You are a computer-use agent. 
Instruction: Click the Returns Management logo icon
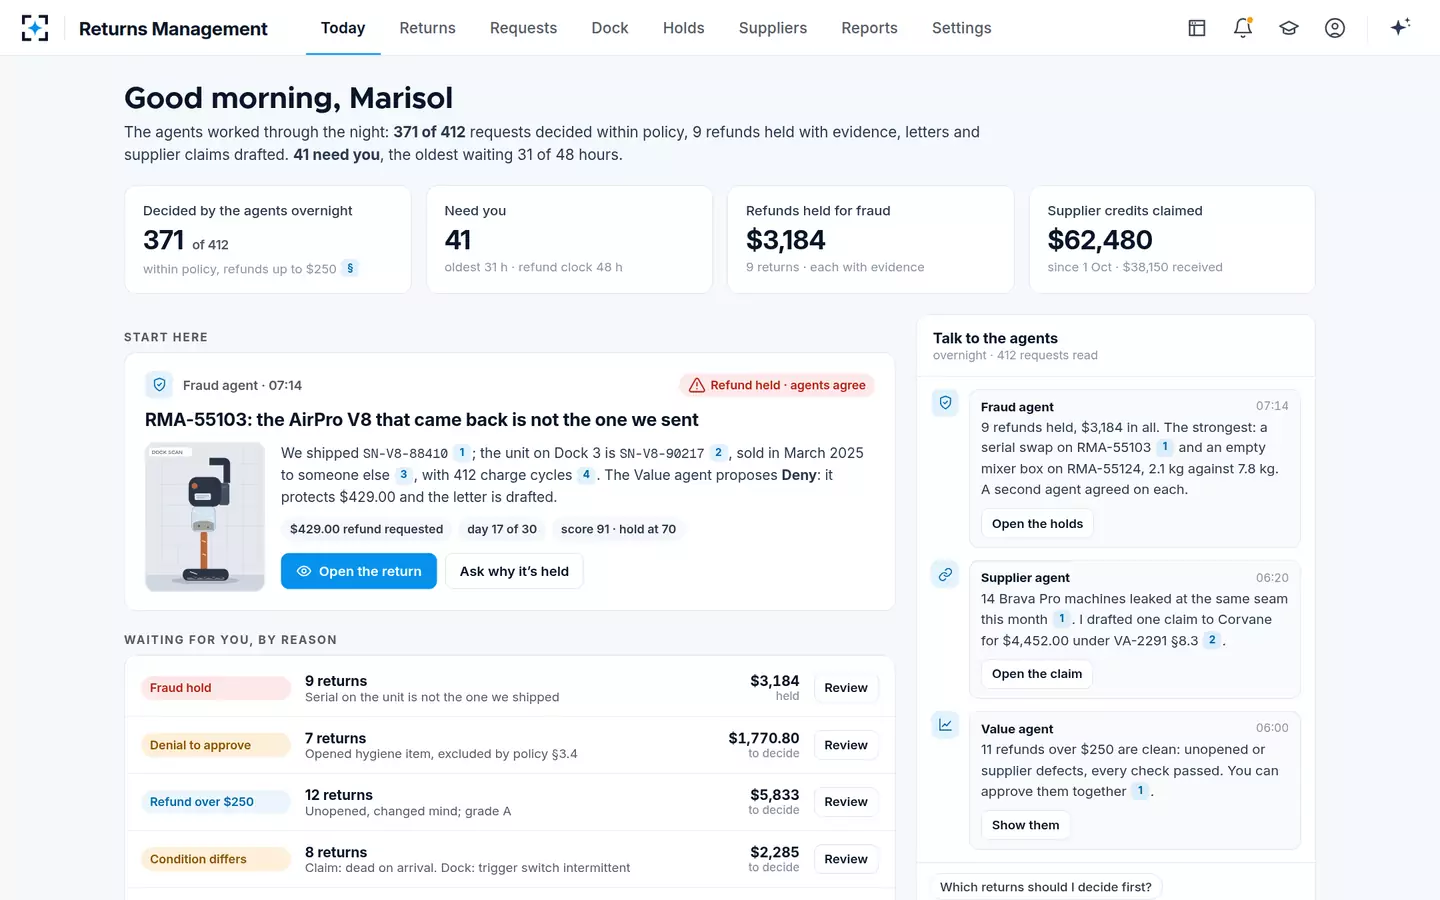tap(35, 28)
